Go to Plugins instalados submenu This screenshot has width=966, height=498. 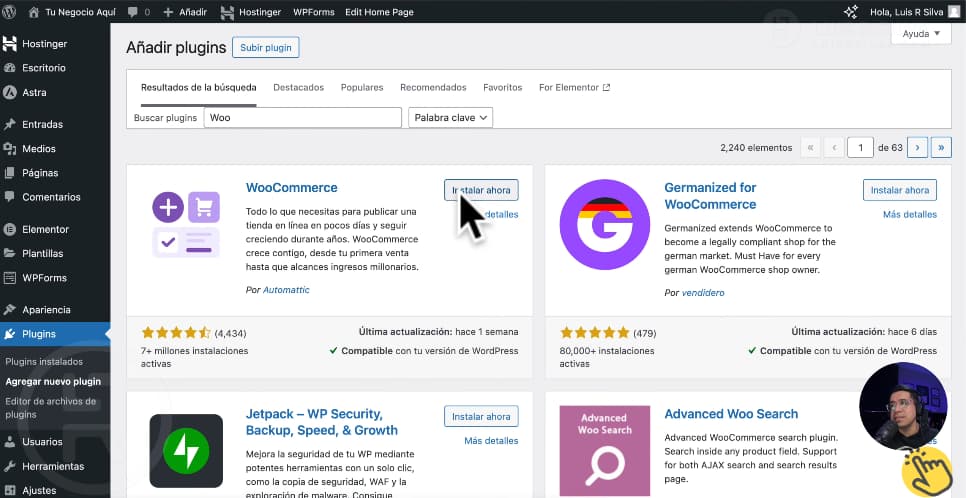click(44, 362)
